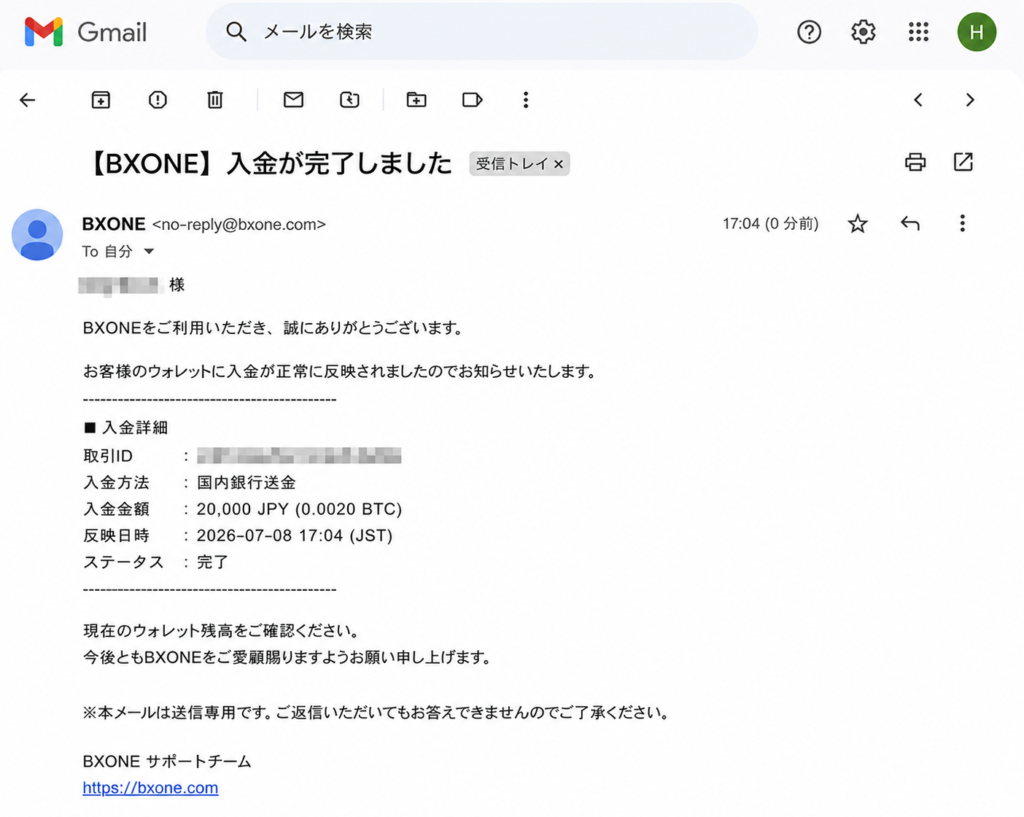Focus the メールを検索 search field
The image size is (1024, 817).
482,31
